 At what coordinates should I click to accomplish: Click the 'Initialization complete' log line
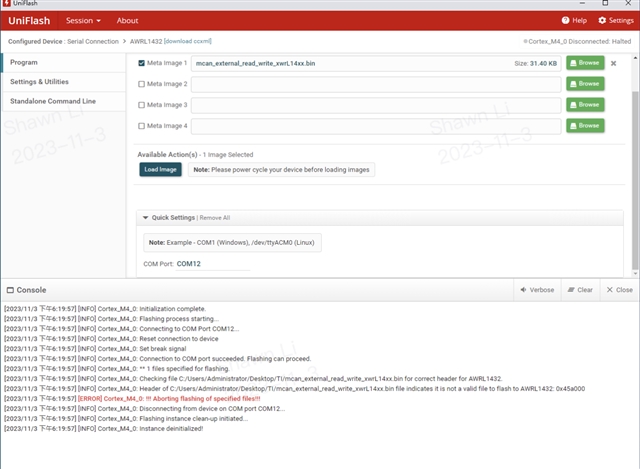click(105, 309)
